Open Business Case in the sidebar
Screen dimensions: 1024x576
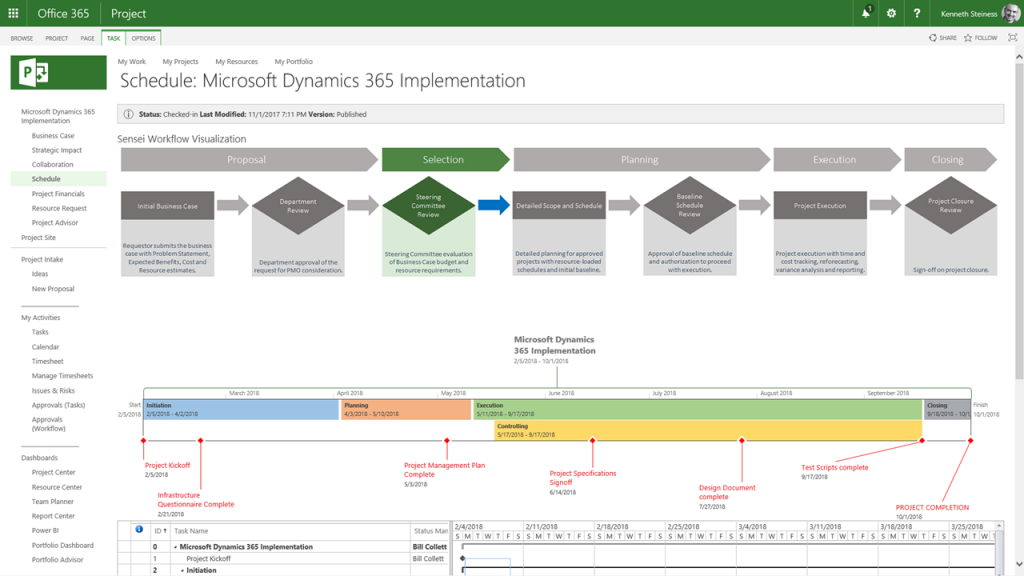tap(53, 136)
